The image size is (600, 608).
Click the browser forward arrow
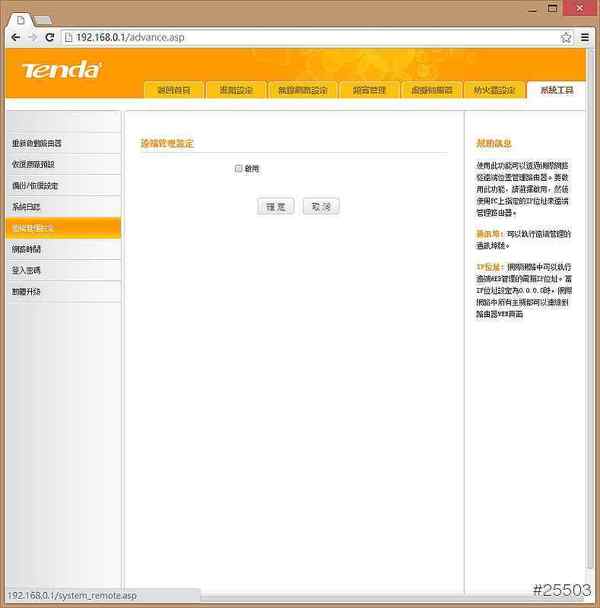[33, 37]
